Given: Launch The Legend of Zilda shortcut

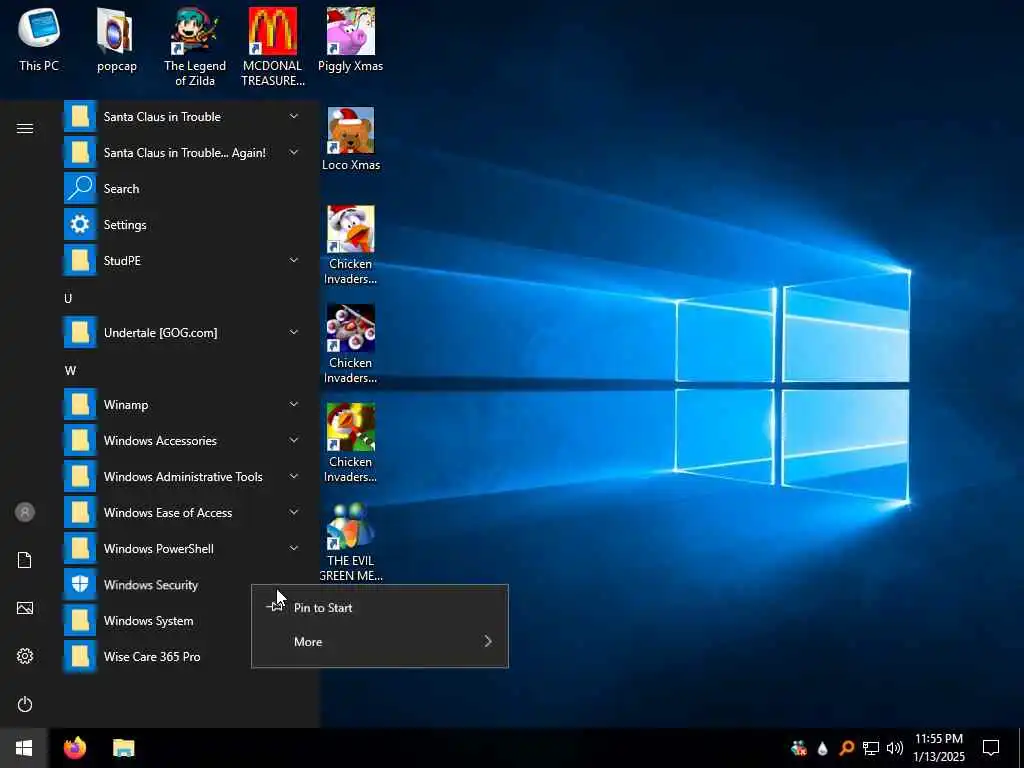Looking at the screenshot, I should tap(195, 47).
